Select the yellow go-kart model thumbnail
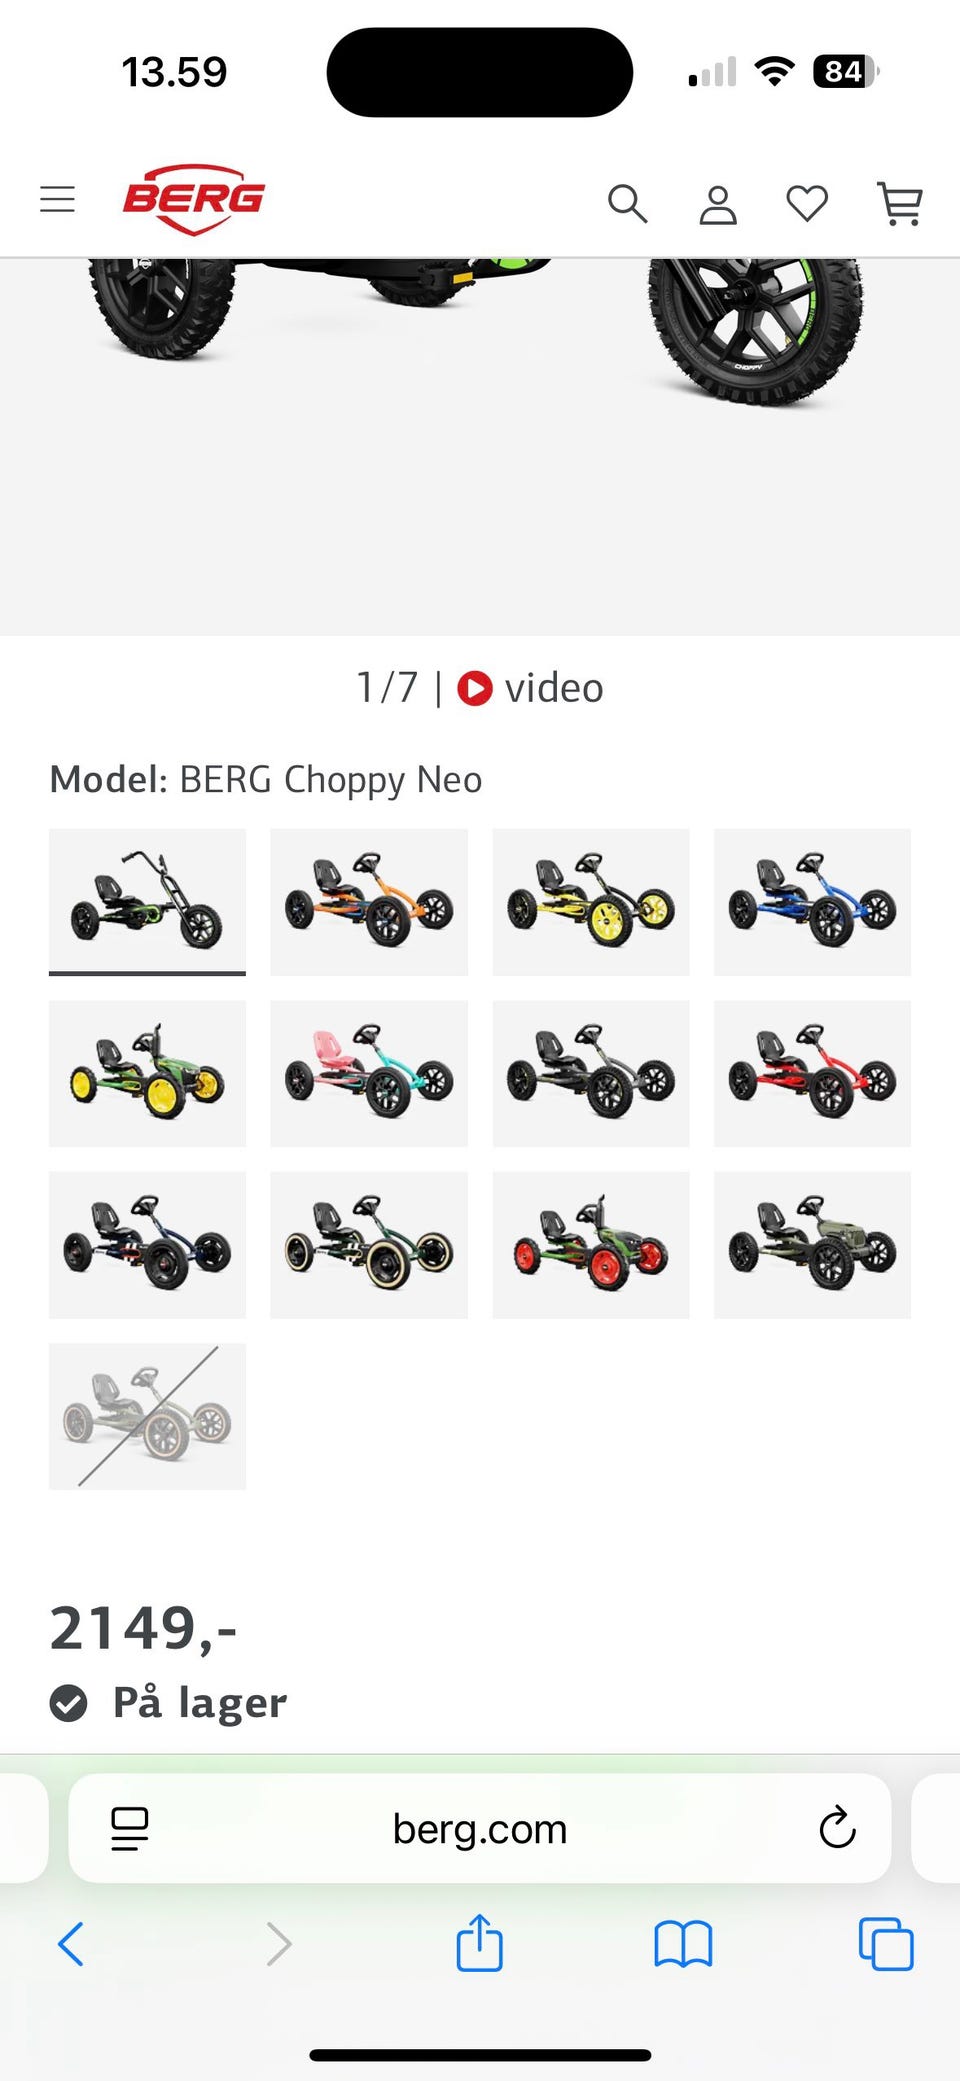The height and width of the screenshot is (2081, 960). click(x=591, y=902)
